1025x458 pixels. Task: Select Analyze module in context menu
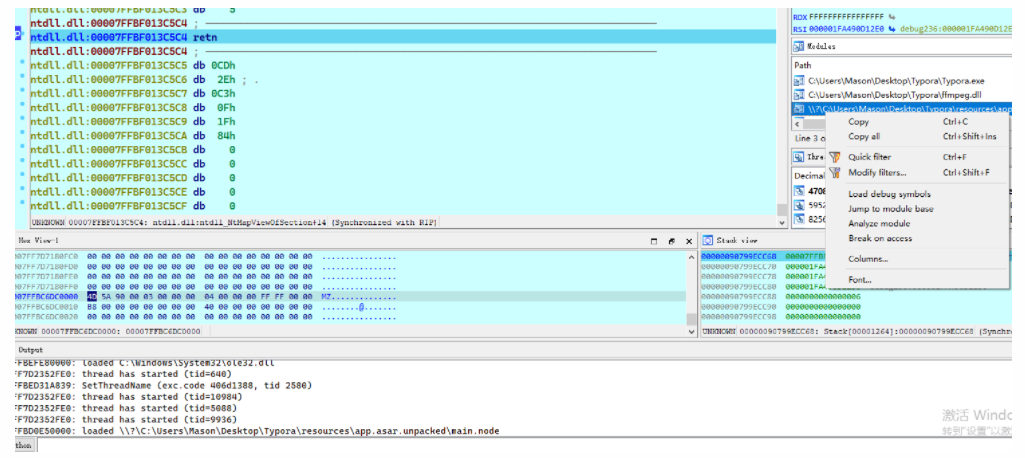pyautogui.click(x=879, y=223)
